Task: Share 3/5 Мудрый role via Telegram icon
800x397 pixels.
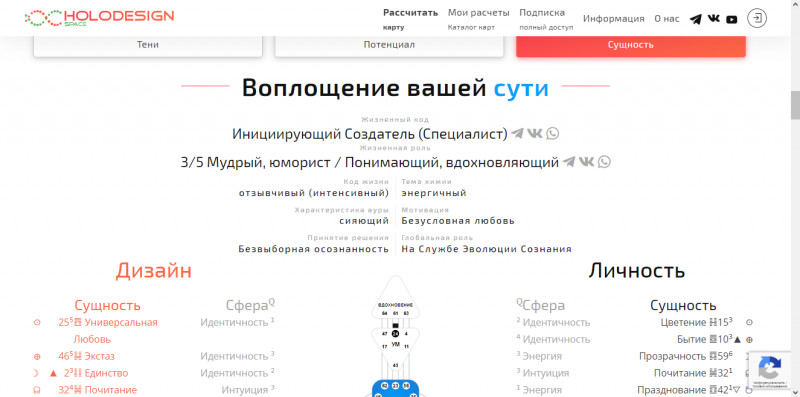Action: click(x=569, y=162)
